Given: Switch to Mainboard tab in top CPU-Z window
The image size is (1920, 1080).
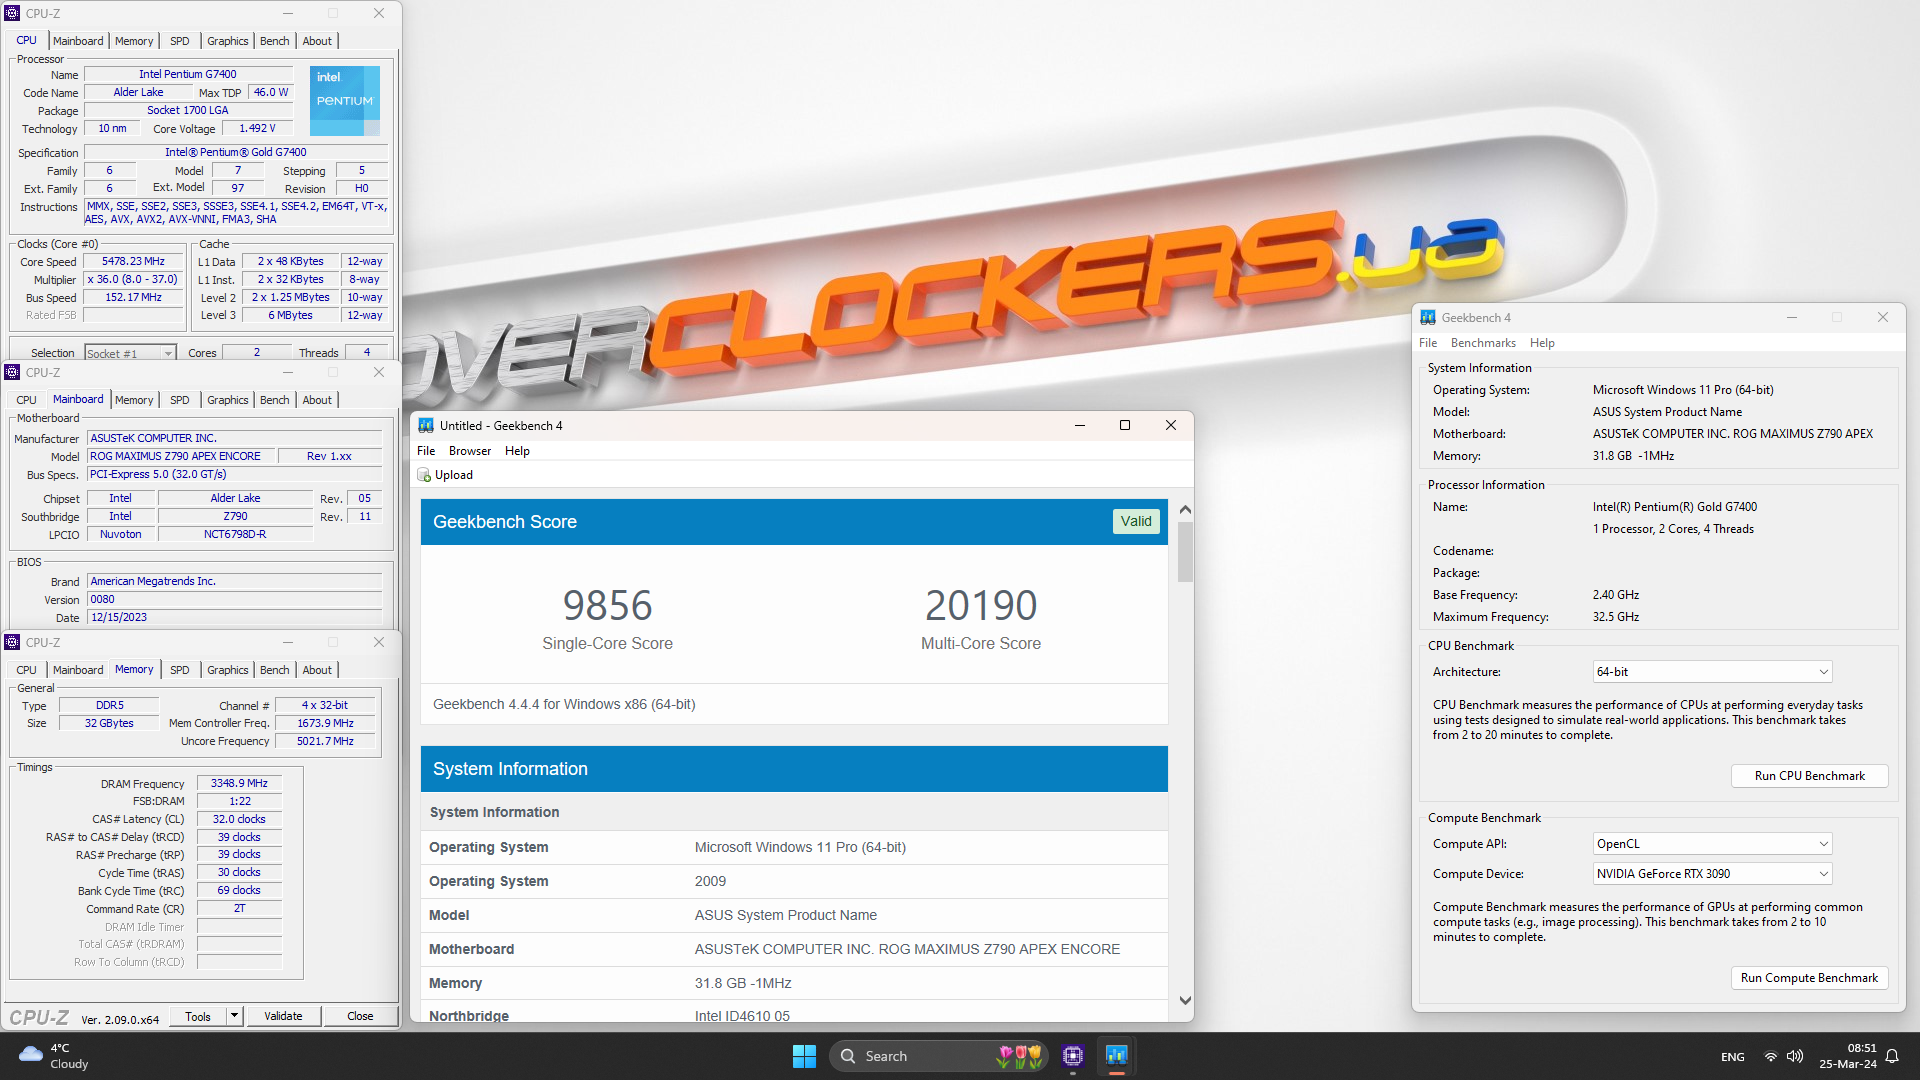Looking at the screenshot, I should point(78,41).
